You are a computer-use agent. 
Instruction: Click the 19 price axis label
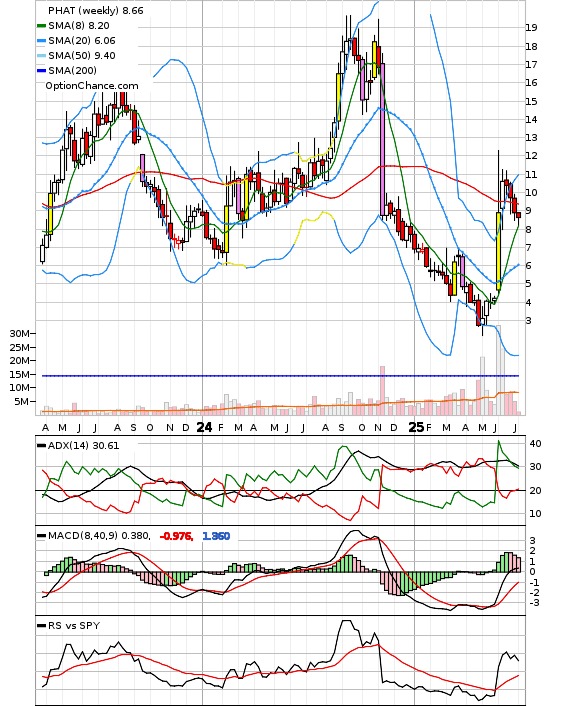[x=531, y=27]
